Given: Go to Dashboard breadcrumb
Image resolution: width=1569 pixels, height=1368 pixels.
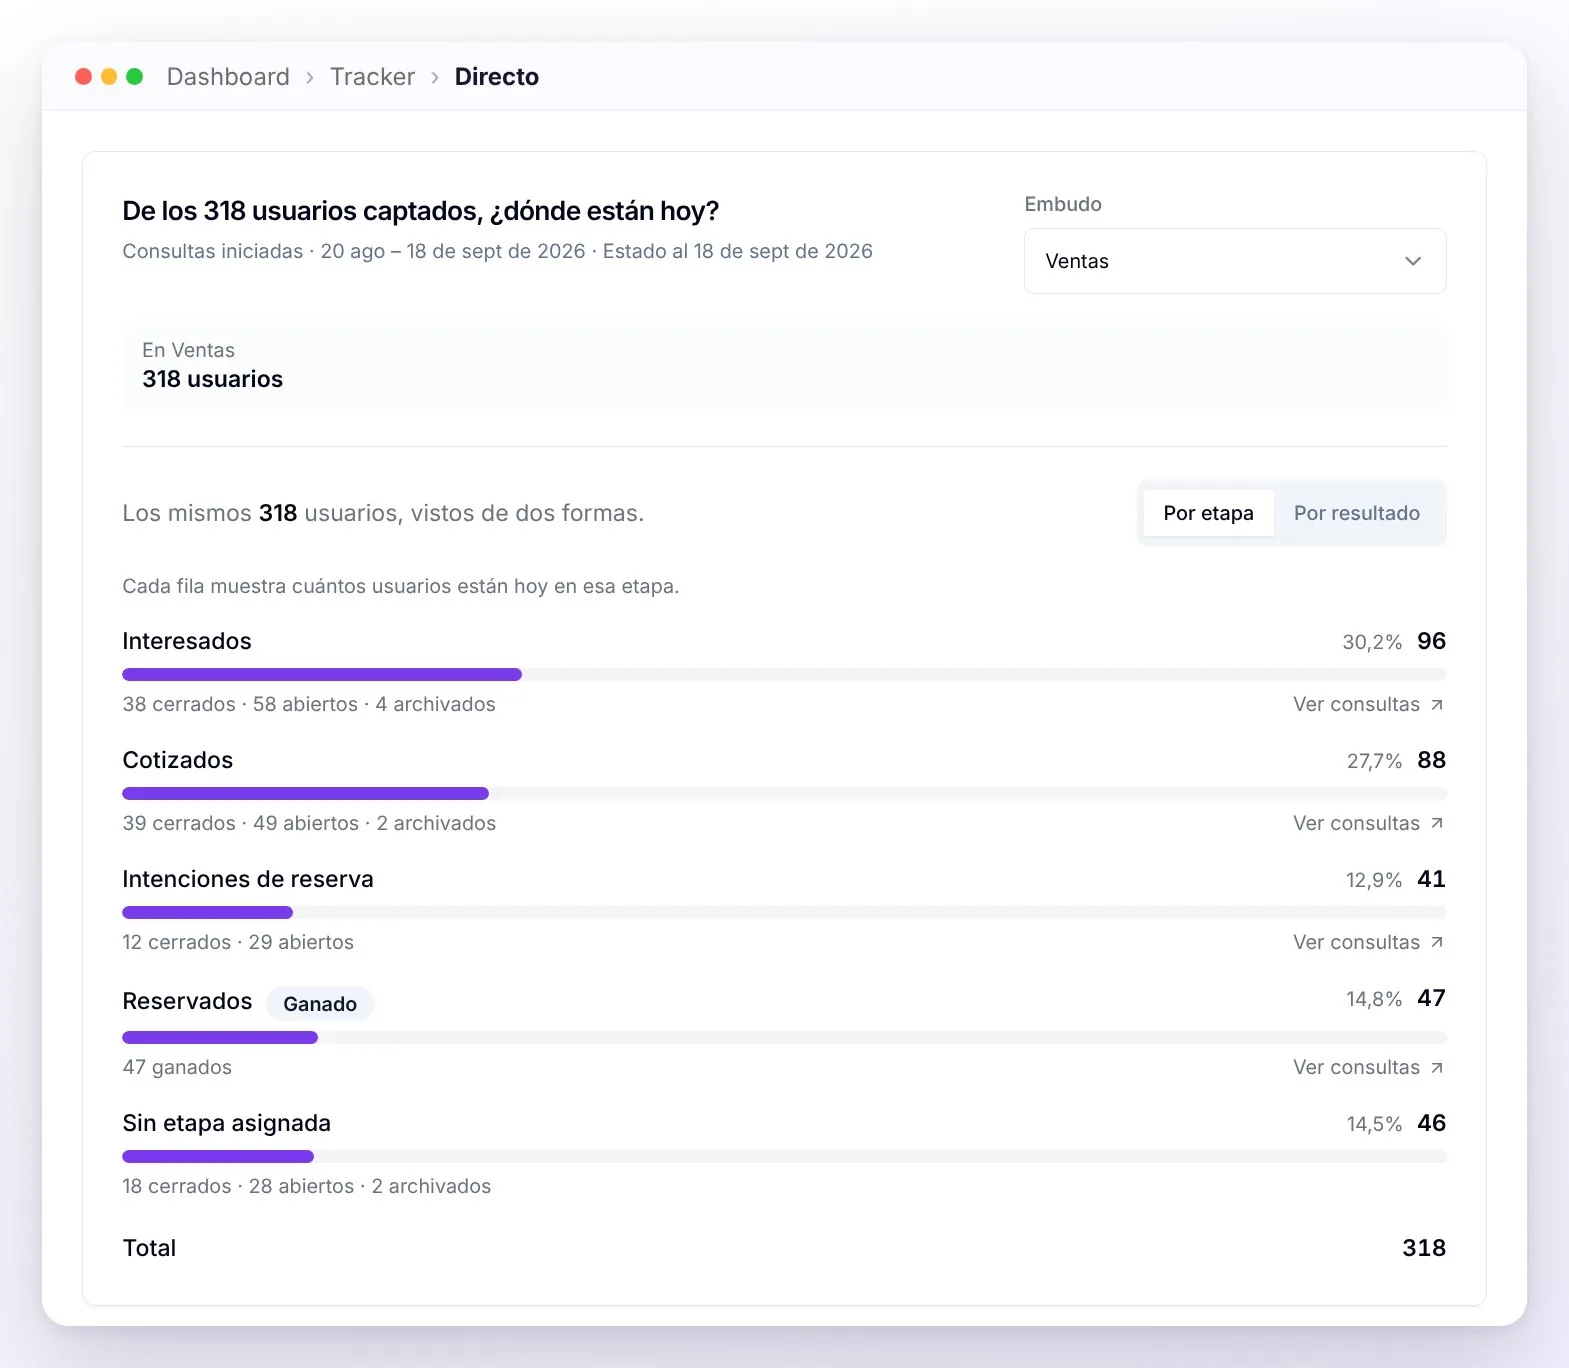Looking at the screenshot, I should 228,77.
